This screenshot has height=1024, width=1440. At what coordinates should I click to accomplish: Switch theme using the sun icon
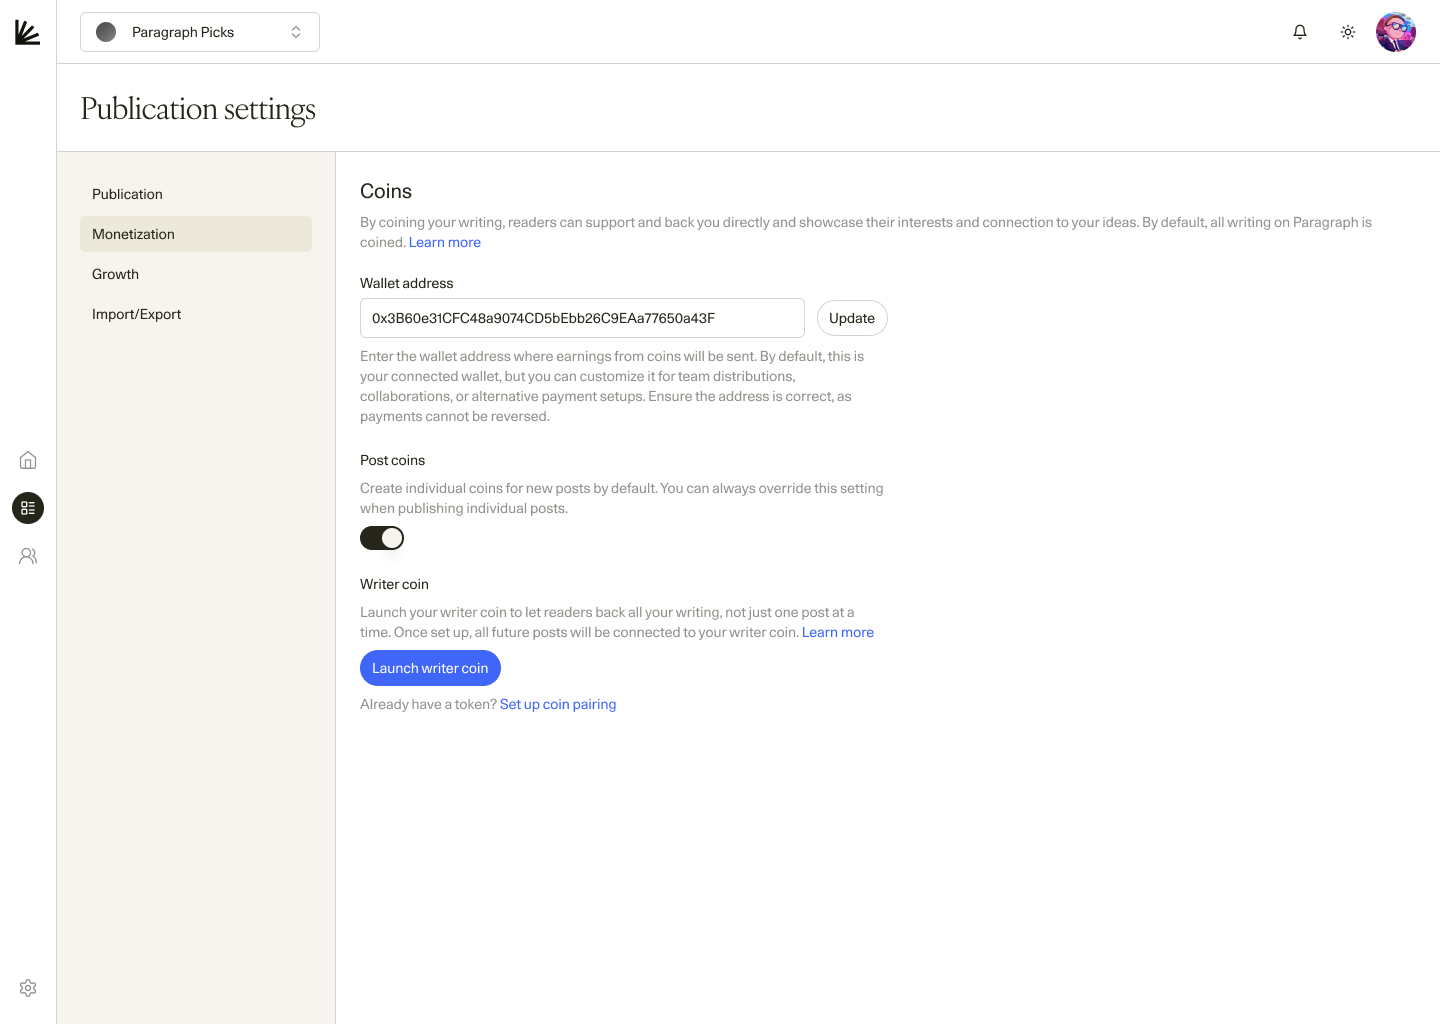pyautogui.click(x=1347, y=31)
